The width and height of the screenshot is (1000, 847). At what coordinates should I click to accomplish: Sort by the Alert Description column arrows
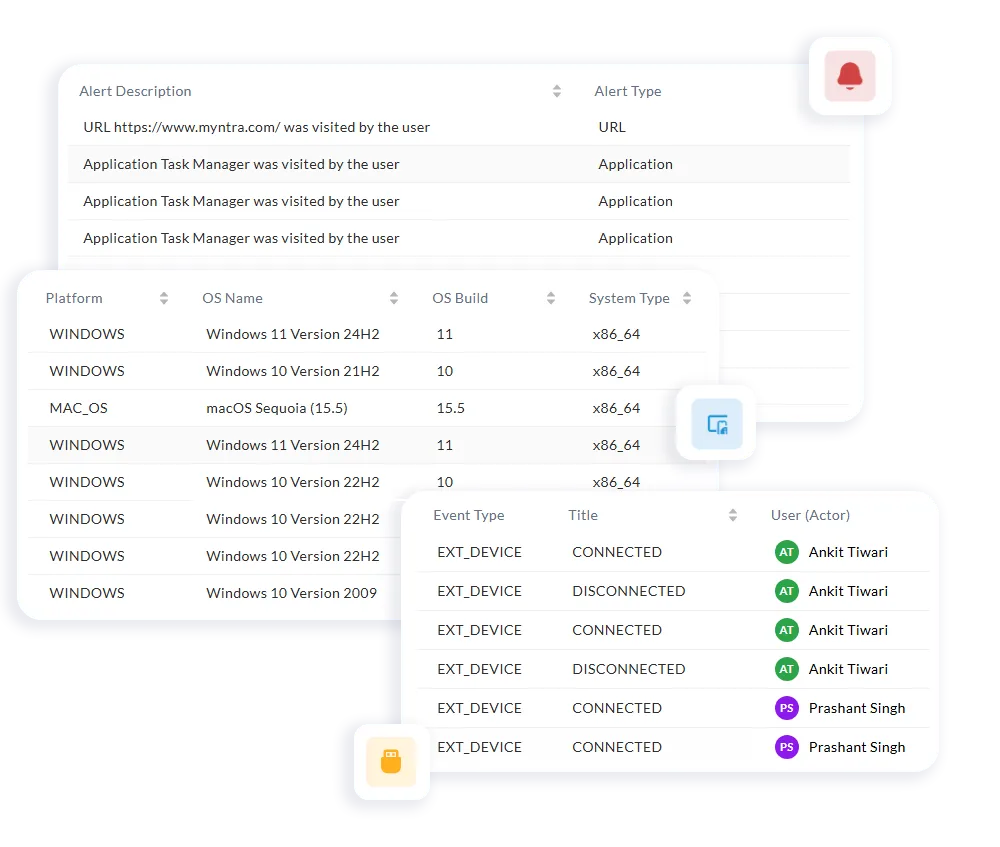tap(557, 91)
